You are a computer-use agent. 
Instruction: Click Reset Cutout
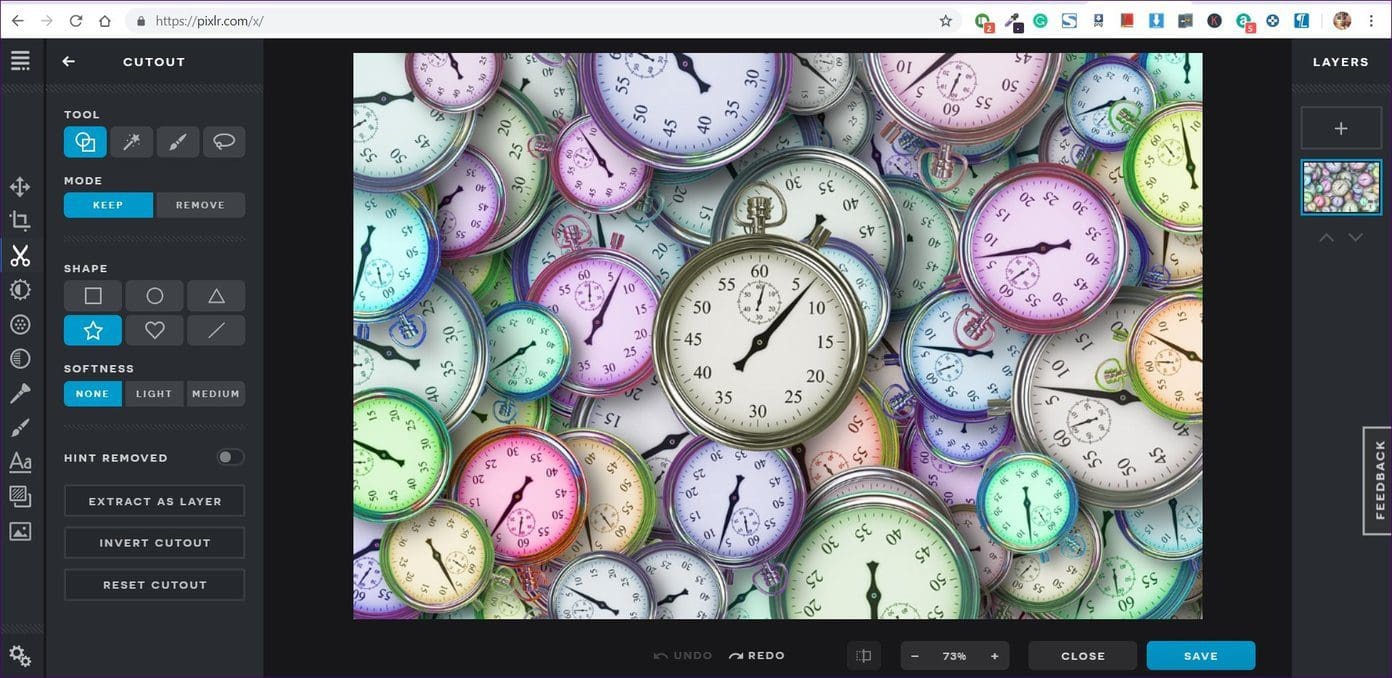[155, 585]
